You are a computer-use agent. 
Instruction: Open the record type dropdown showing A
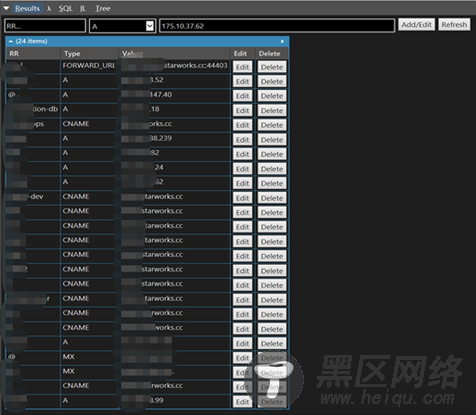(x=122, y=26)
